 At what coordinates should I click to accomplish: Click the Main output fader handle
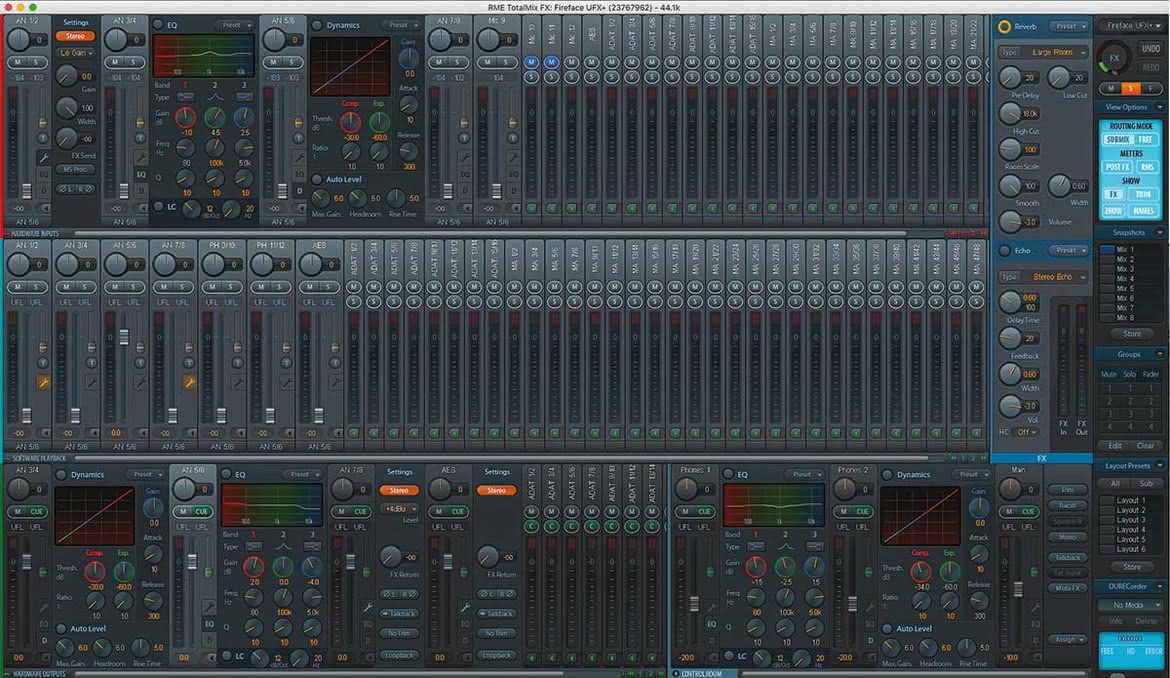(x=1017, y=589)
